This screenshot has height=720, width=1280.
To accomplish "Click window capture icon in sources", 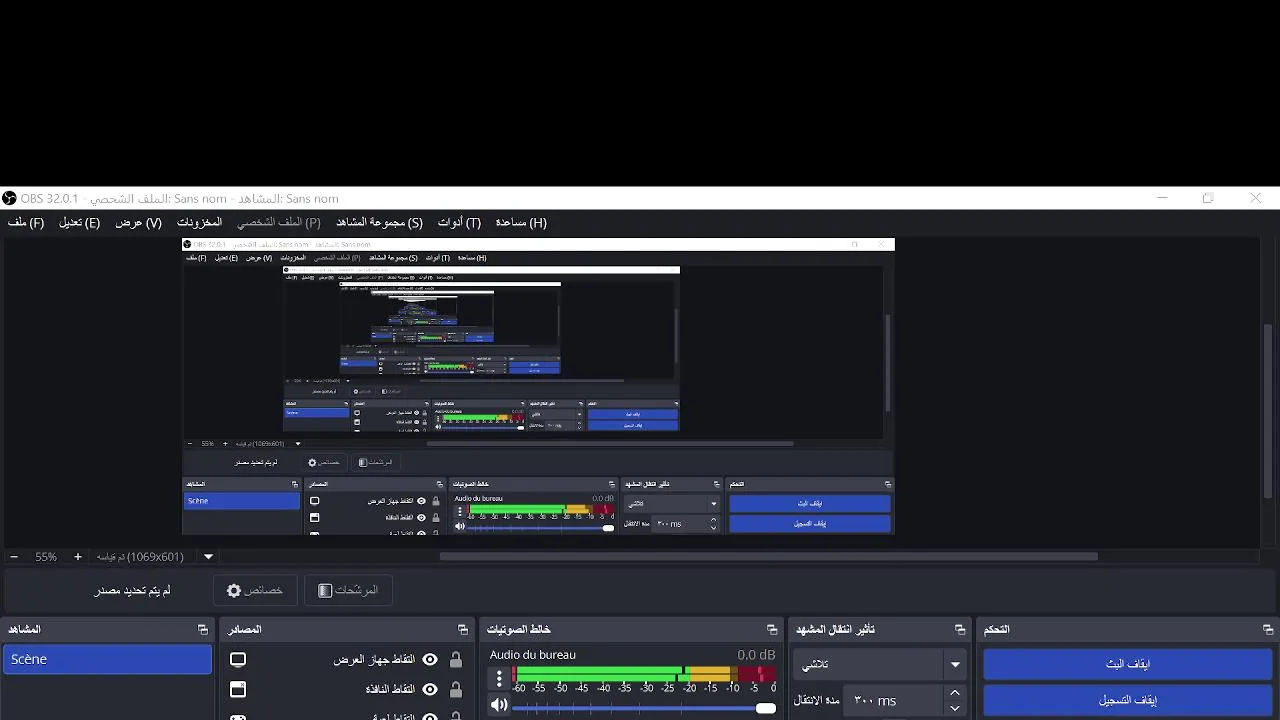I will 238,689.
